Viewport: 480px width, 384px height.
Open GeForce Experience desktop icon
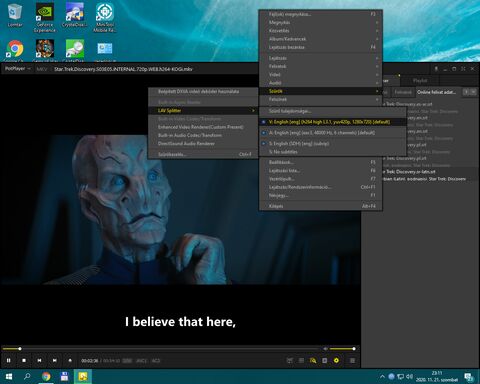click(45, 17)
